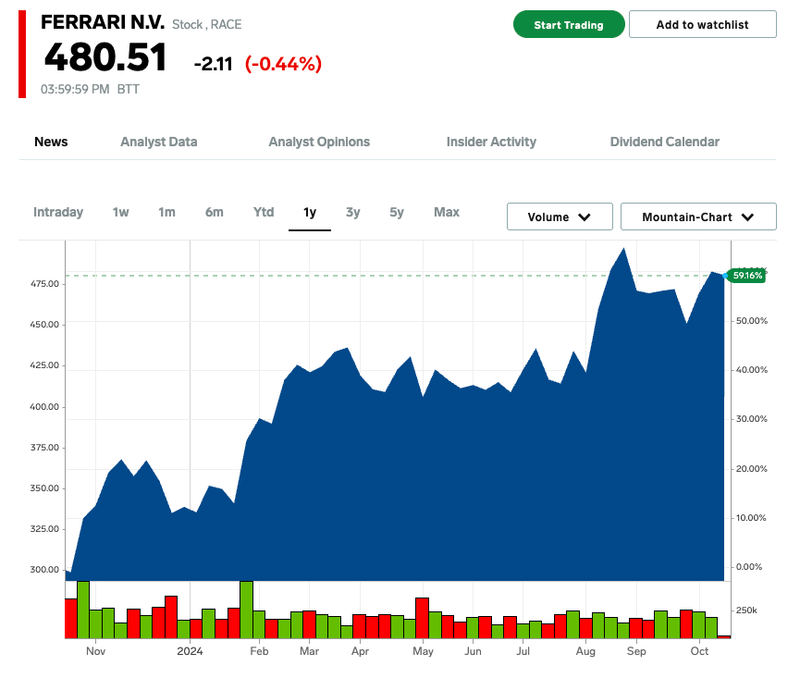Image resolution: width=800 pixels, height=679 pixels.
Task: Choose the 1m time range
Action: click(x=167, y=212)
